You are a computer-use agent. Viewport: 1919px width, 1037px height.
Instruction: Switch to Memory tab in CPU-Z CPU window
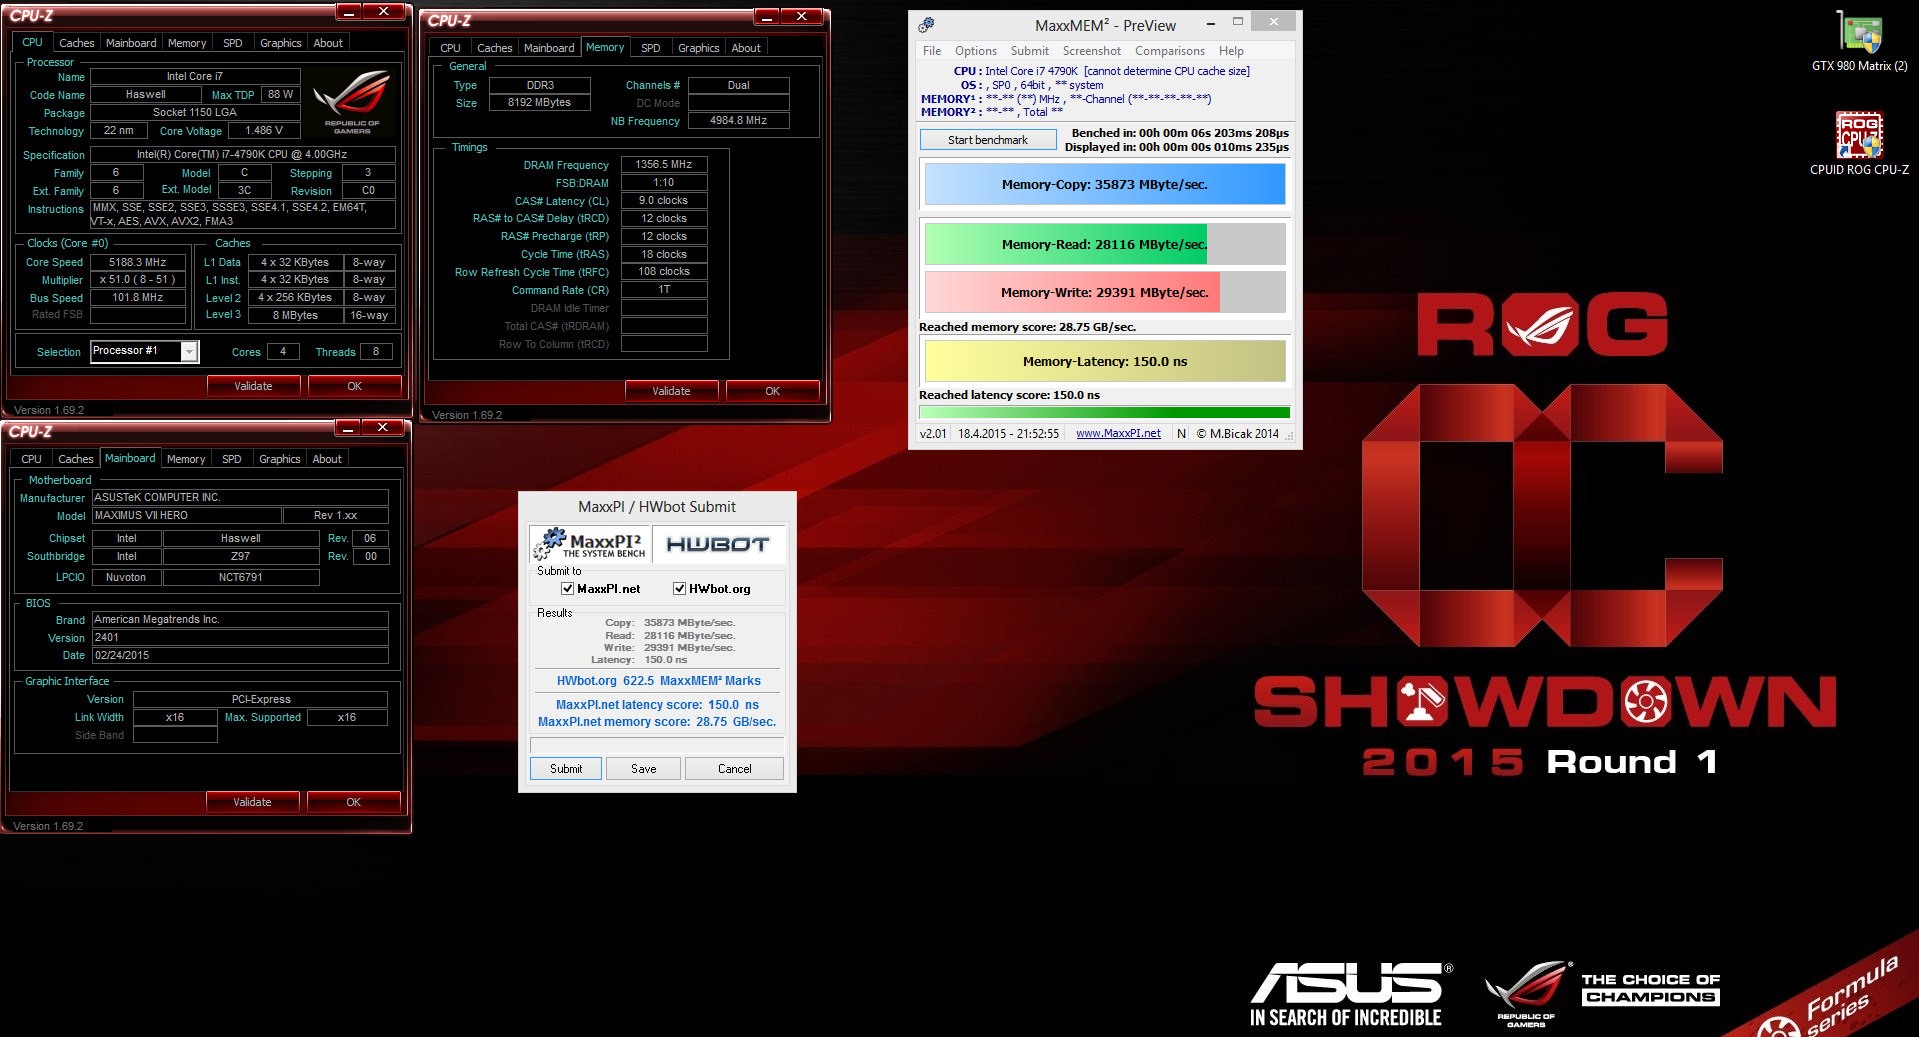click(x=187, y=43)
